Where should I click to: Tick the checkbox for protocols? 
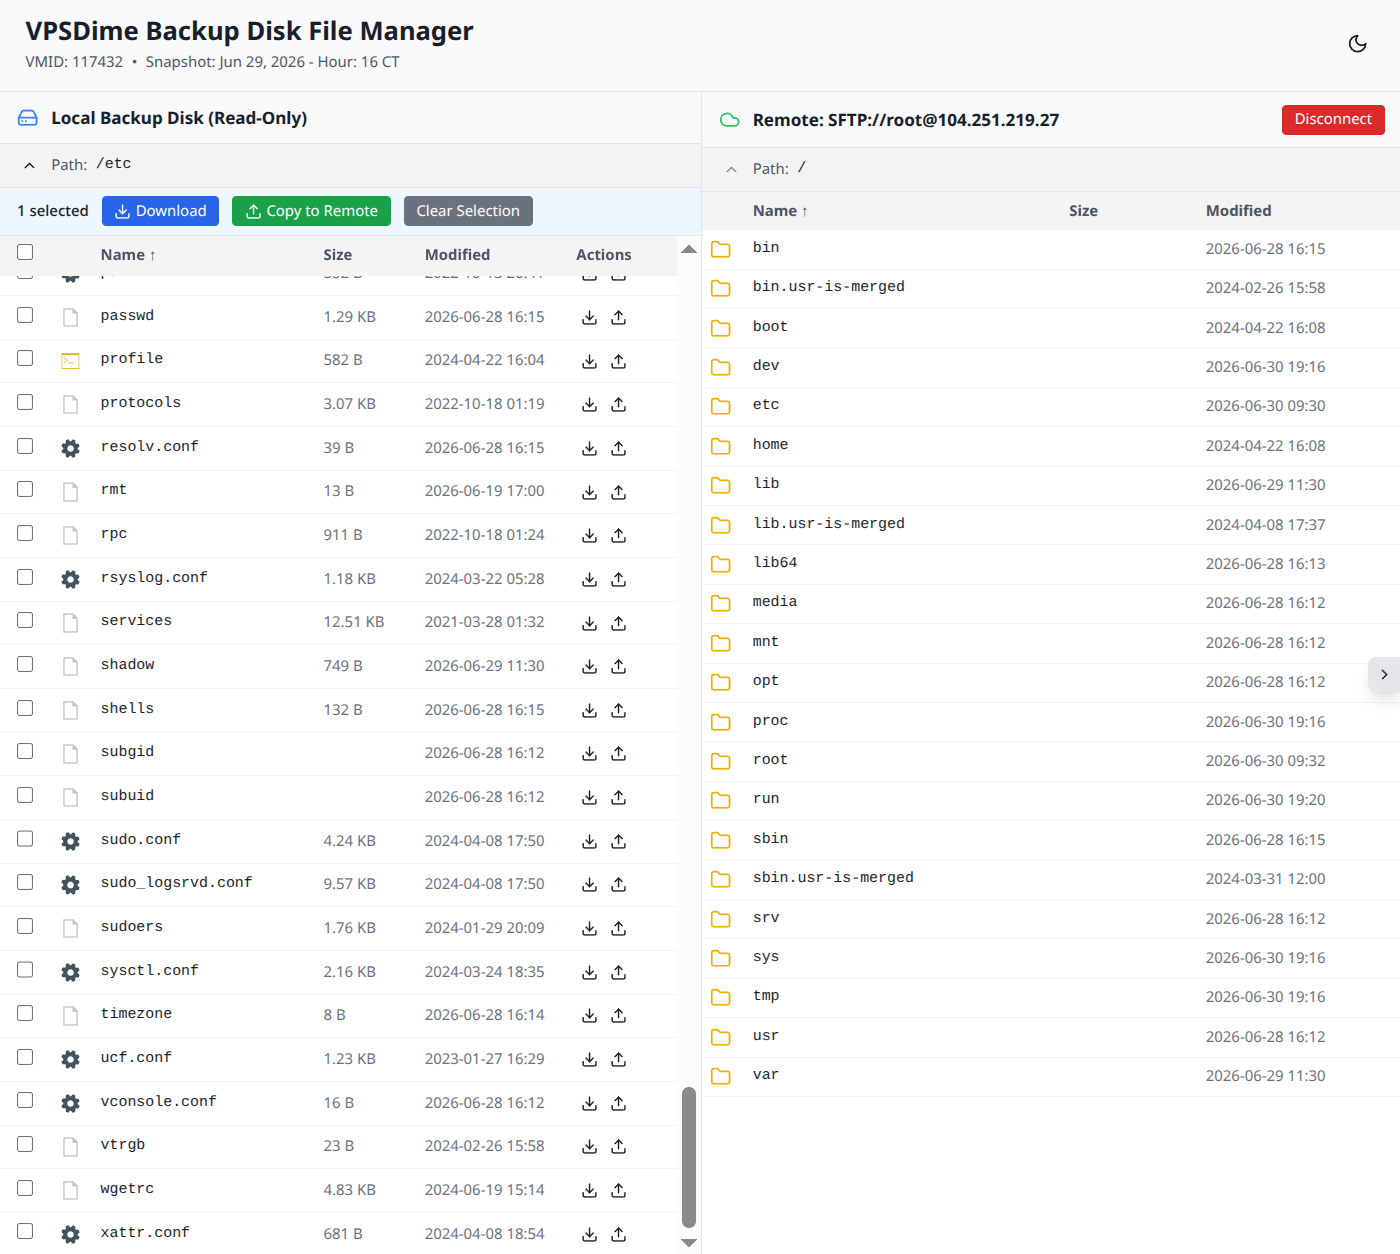[x=25, y=402]
